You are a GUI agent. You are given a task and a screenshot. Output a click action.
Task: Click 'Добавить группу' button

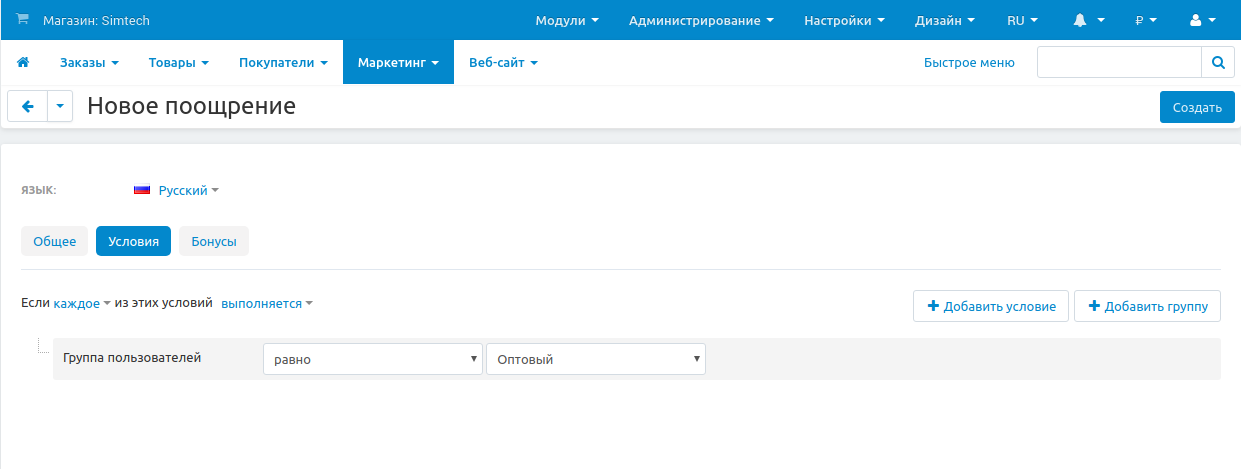[1147, 306]
